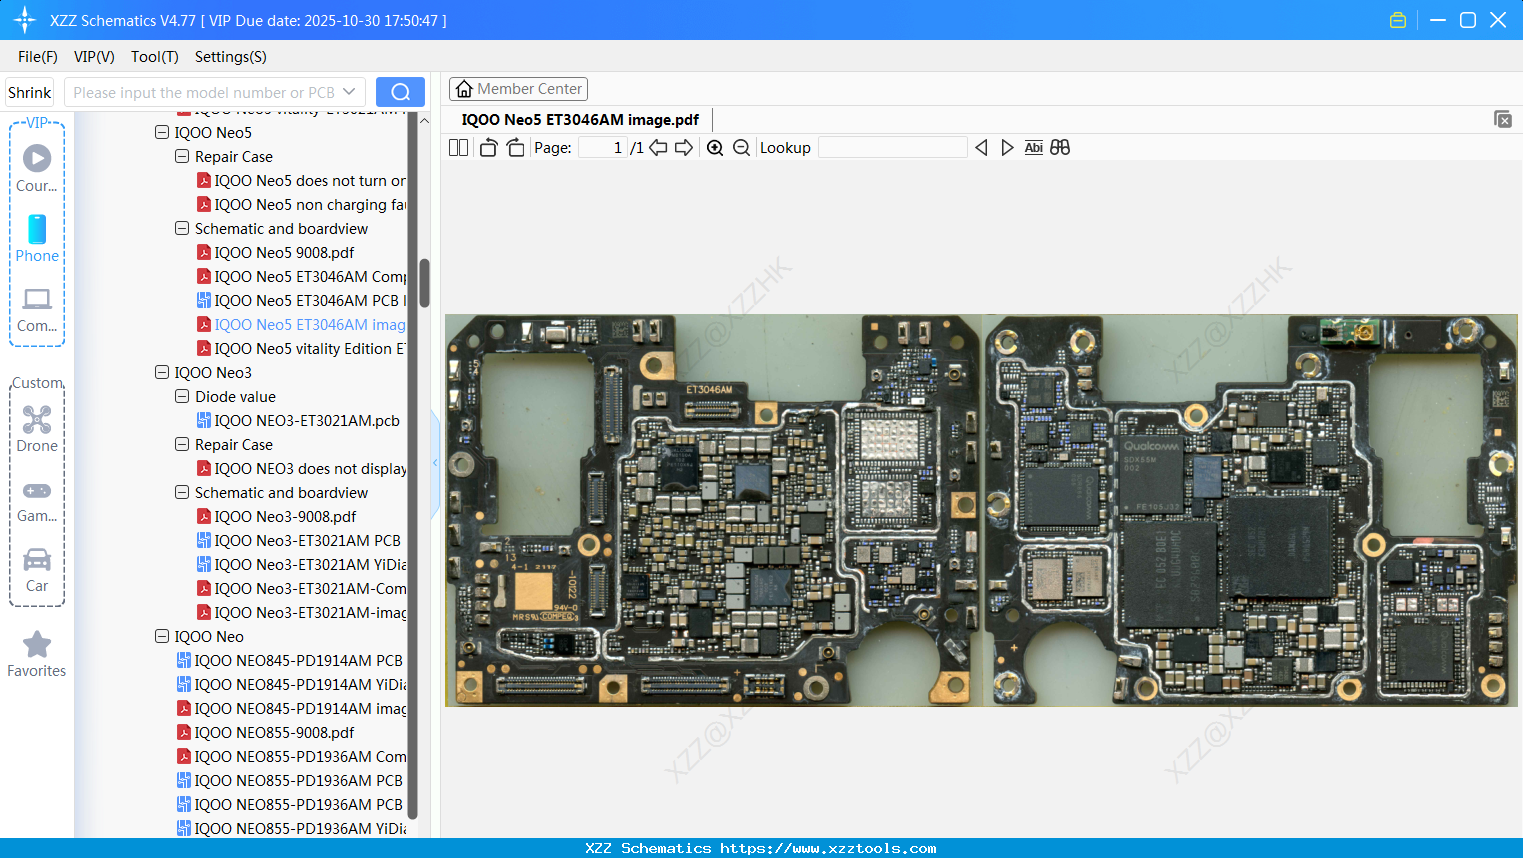Open Favorites star in sidebar
1523x858 pixels.
pos(37,654)
